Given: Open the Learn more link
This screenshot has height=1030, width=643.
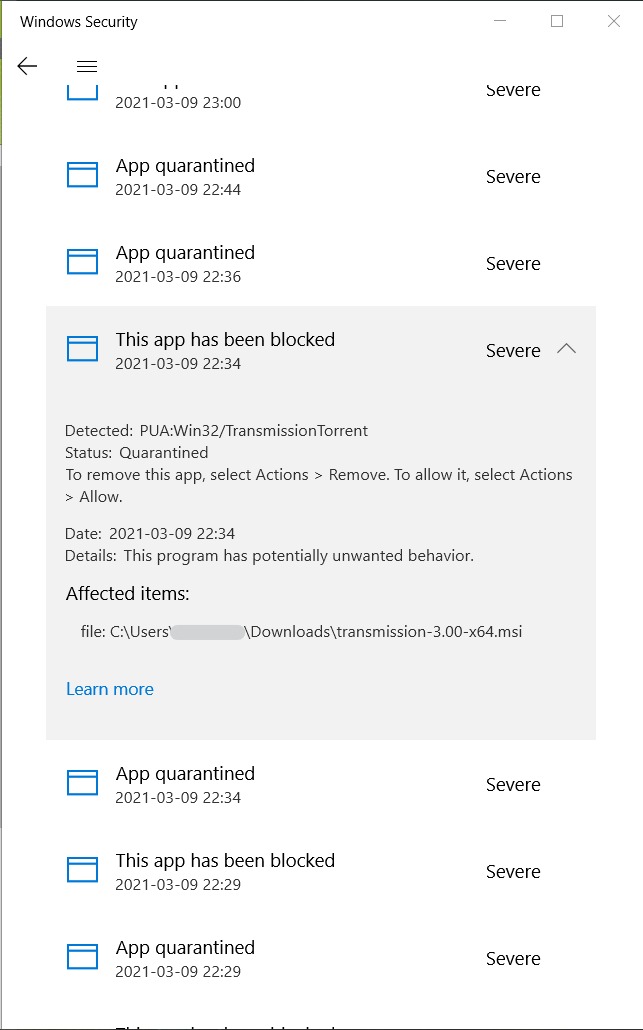Looking at the screenshot, I should pyautogui.click(x=110, y=689).
